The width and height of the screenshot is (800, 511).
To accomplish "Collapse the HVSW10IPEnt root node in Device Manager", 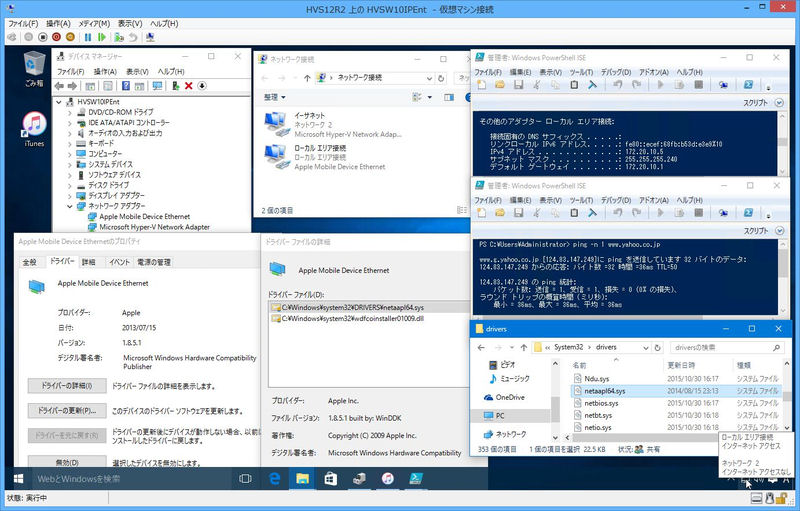I will (x=59, y=102).
